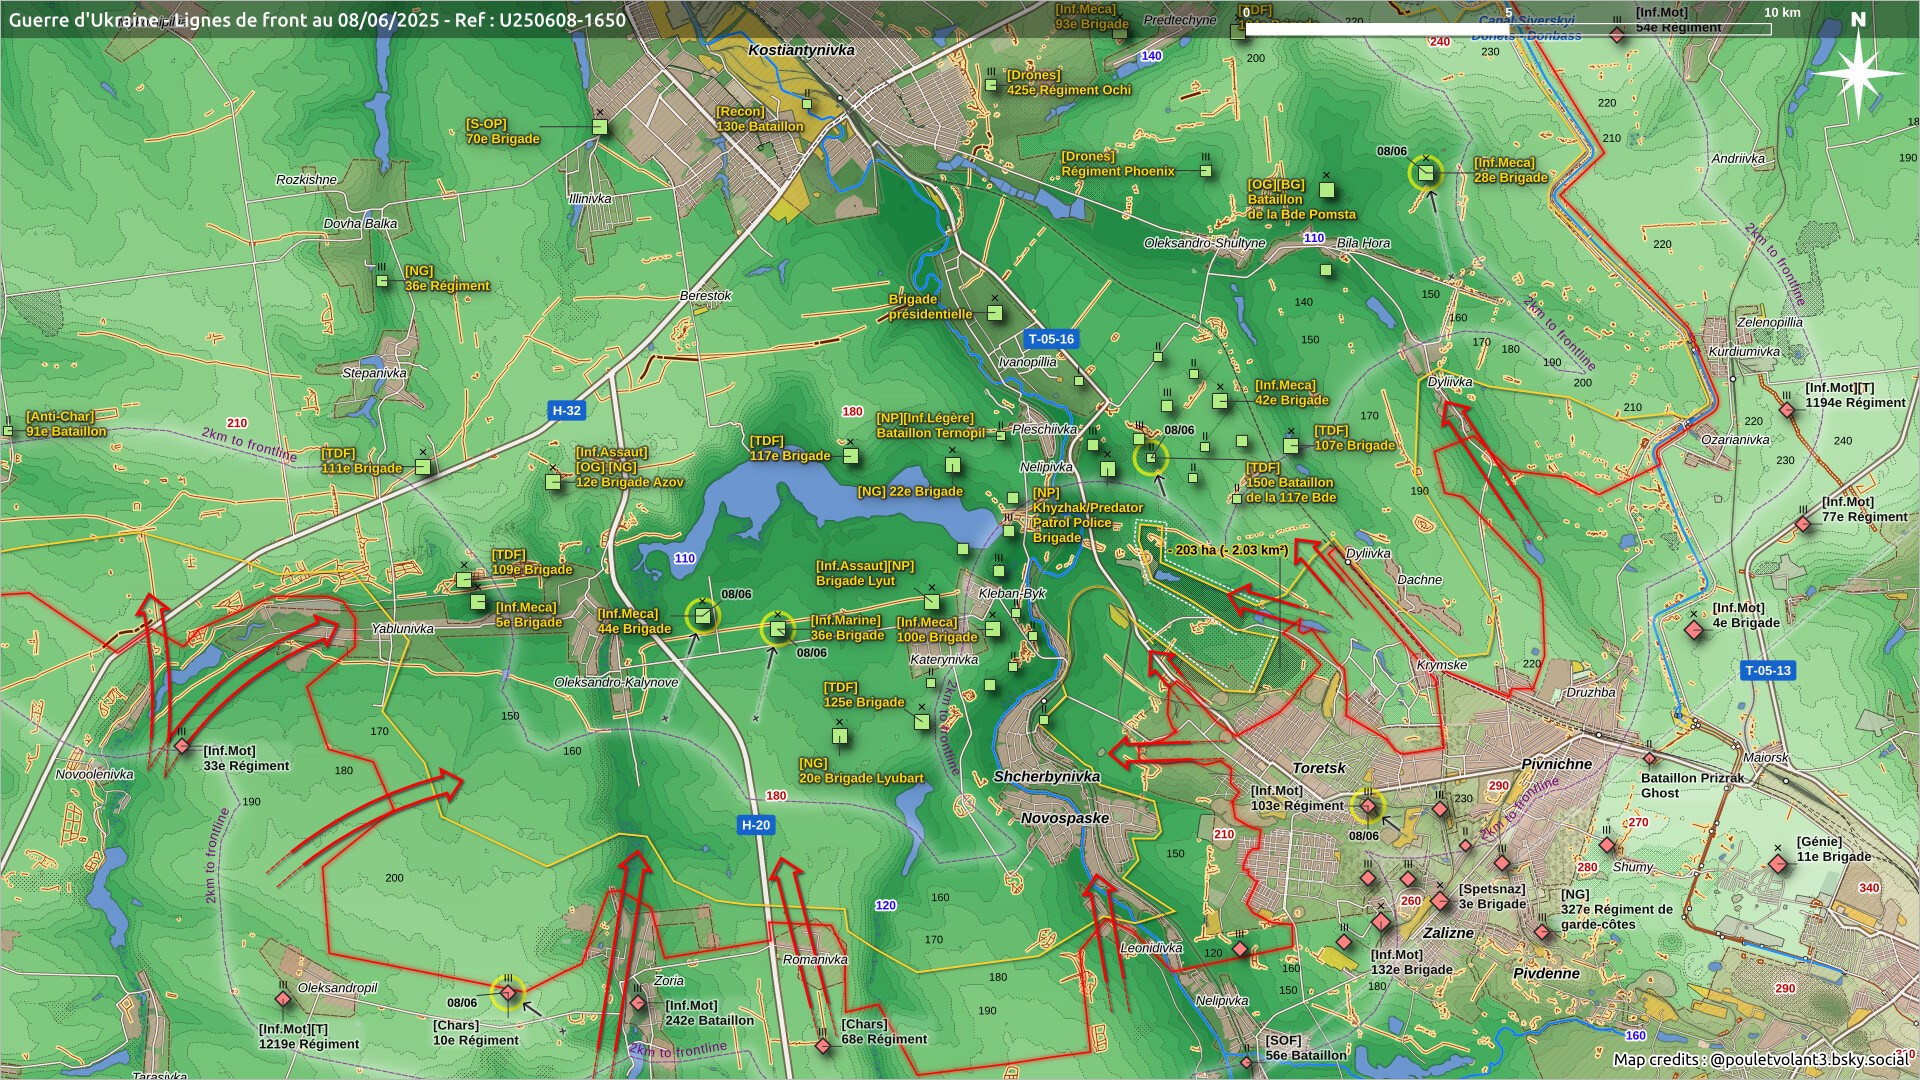Click the 36e Brigade Inf.Marine circled marker
The height and width of the screenshot is (1080, 1920).
coord(777,629)
